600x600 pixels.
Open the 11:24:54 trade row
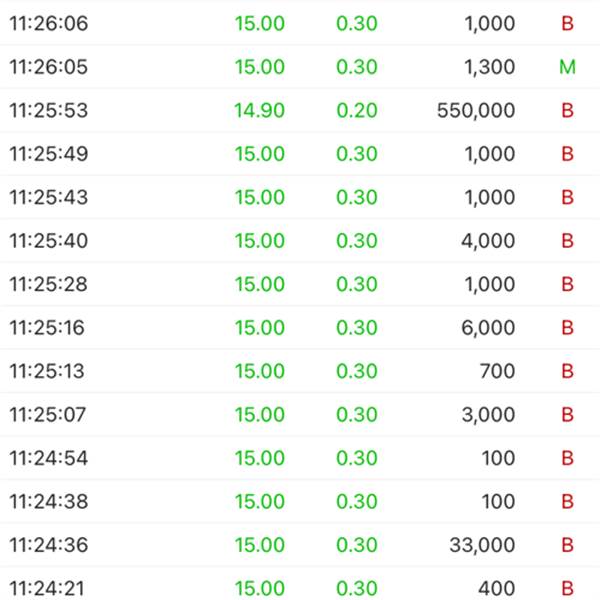coord(300,458)
